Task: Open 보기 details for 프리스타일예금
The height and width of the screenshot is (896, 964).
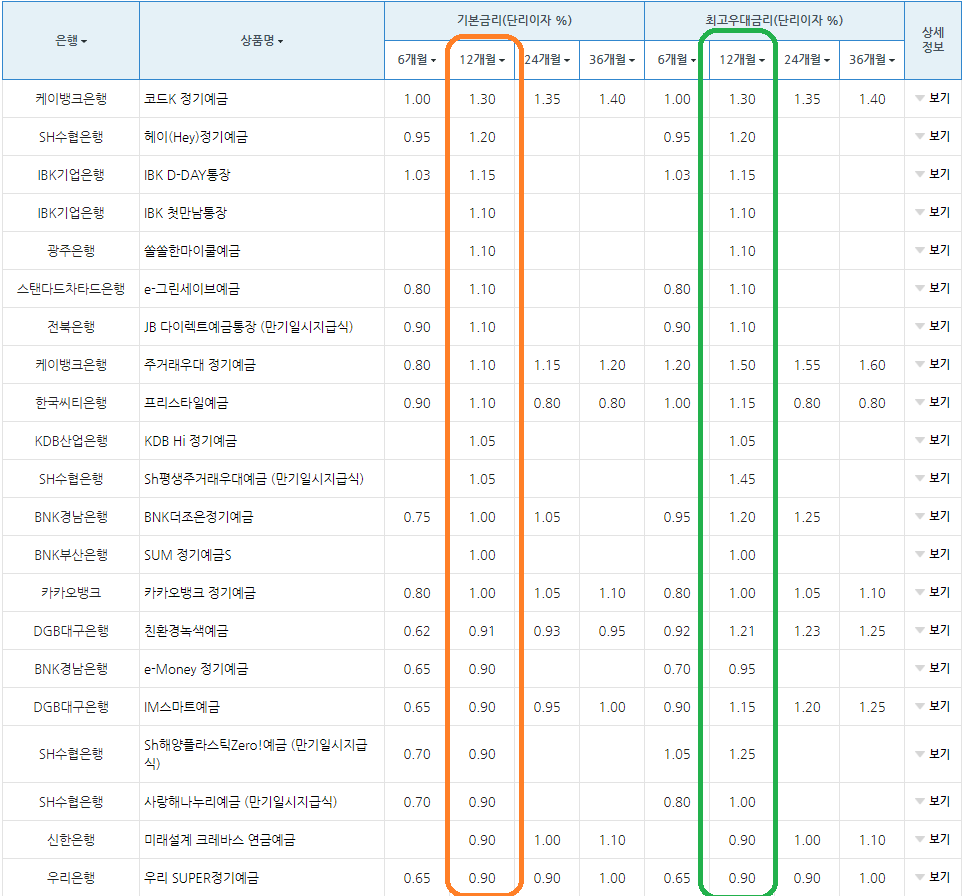Action: click(933, 403)
